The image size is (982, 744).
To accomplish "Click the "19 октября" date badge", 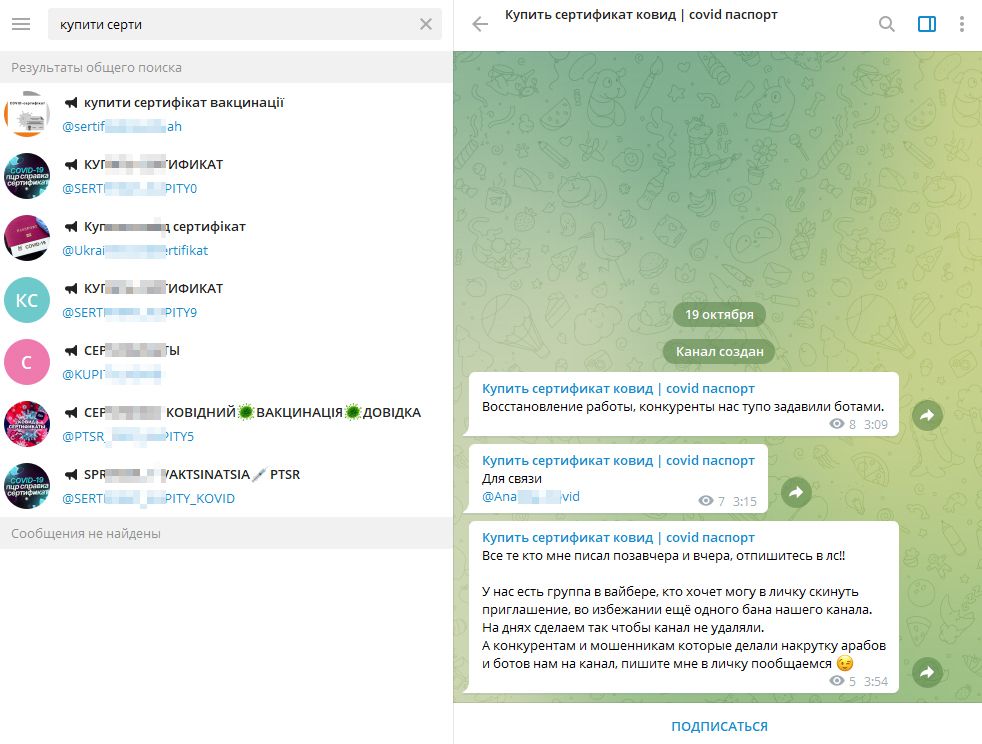I will 718,314.
